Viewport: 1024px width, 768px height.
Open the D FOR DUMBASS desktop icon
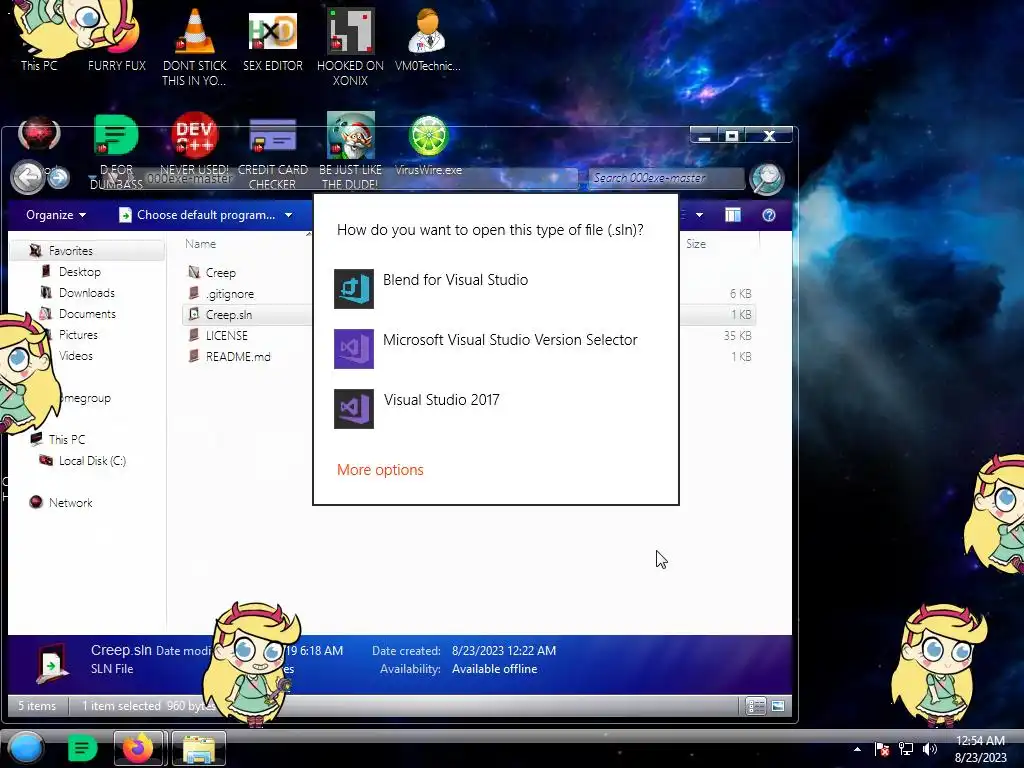point(116,150)
